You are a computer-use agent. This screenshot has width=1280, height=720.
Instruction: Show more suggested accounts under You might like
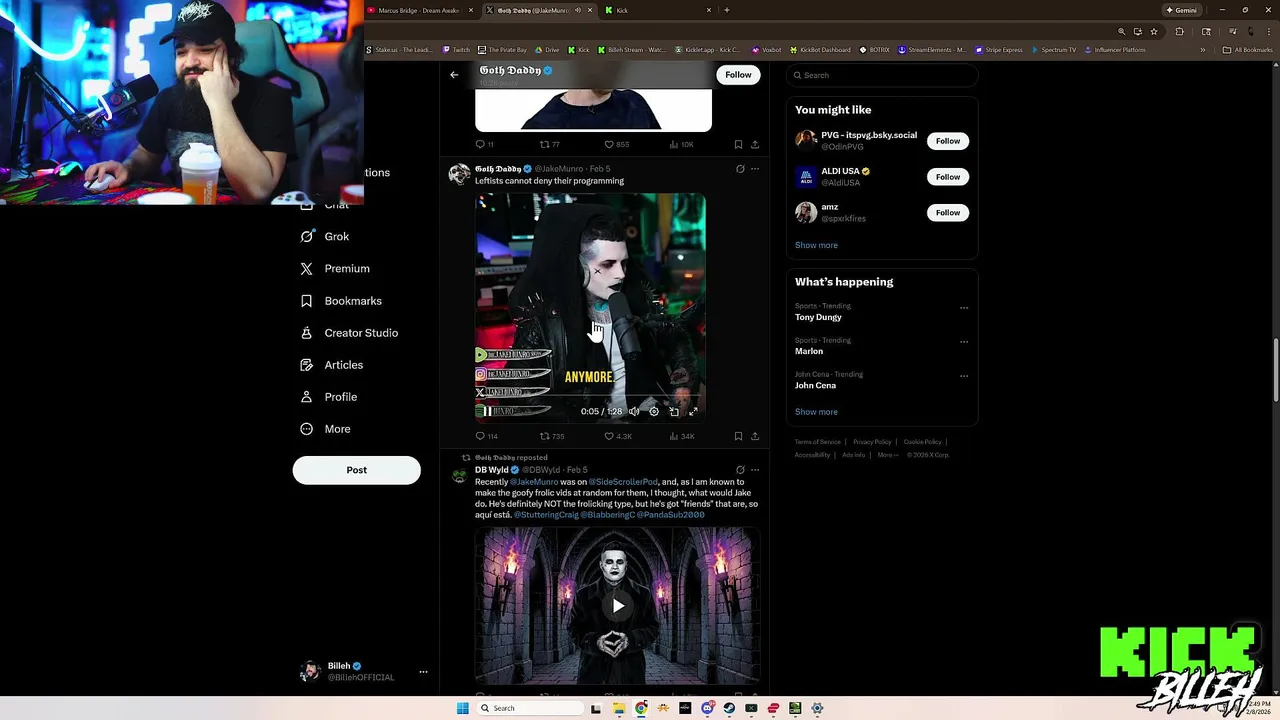(x=816, y=245)
